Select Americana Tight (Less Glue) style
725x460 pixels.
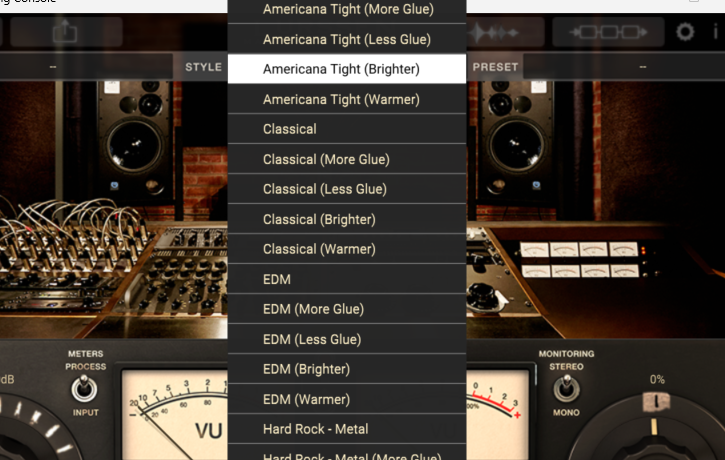[x=347, y=39]
